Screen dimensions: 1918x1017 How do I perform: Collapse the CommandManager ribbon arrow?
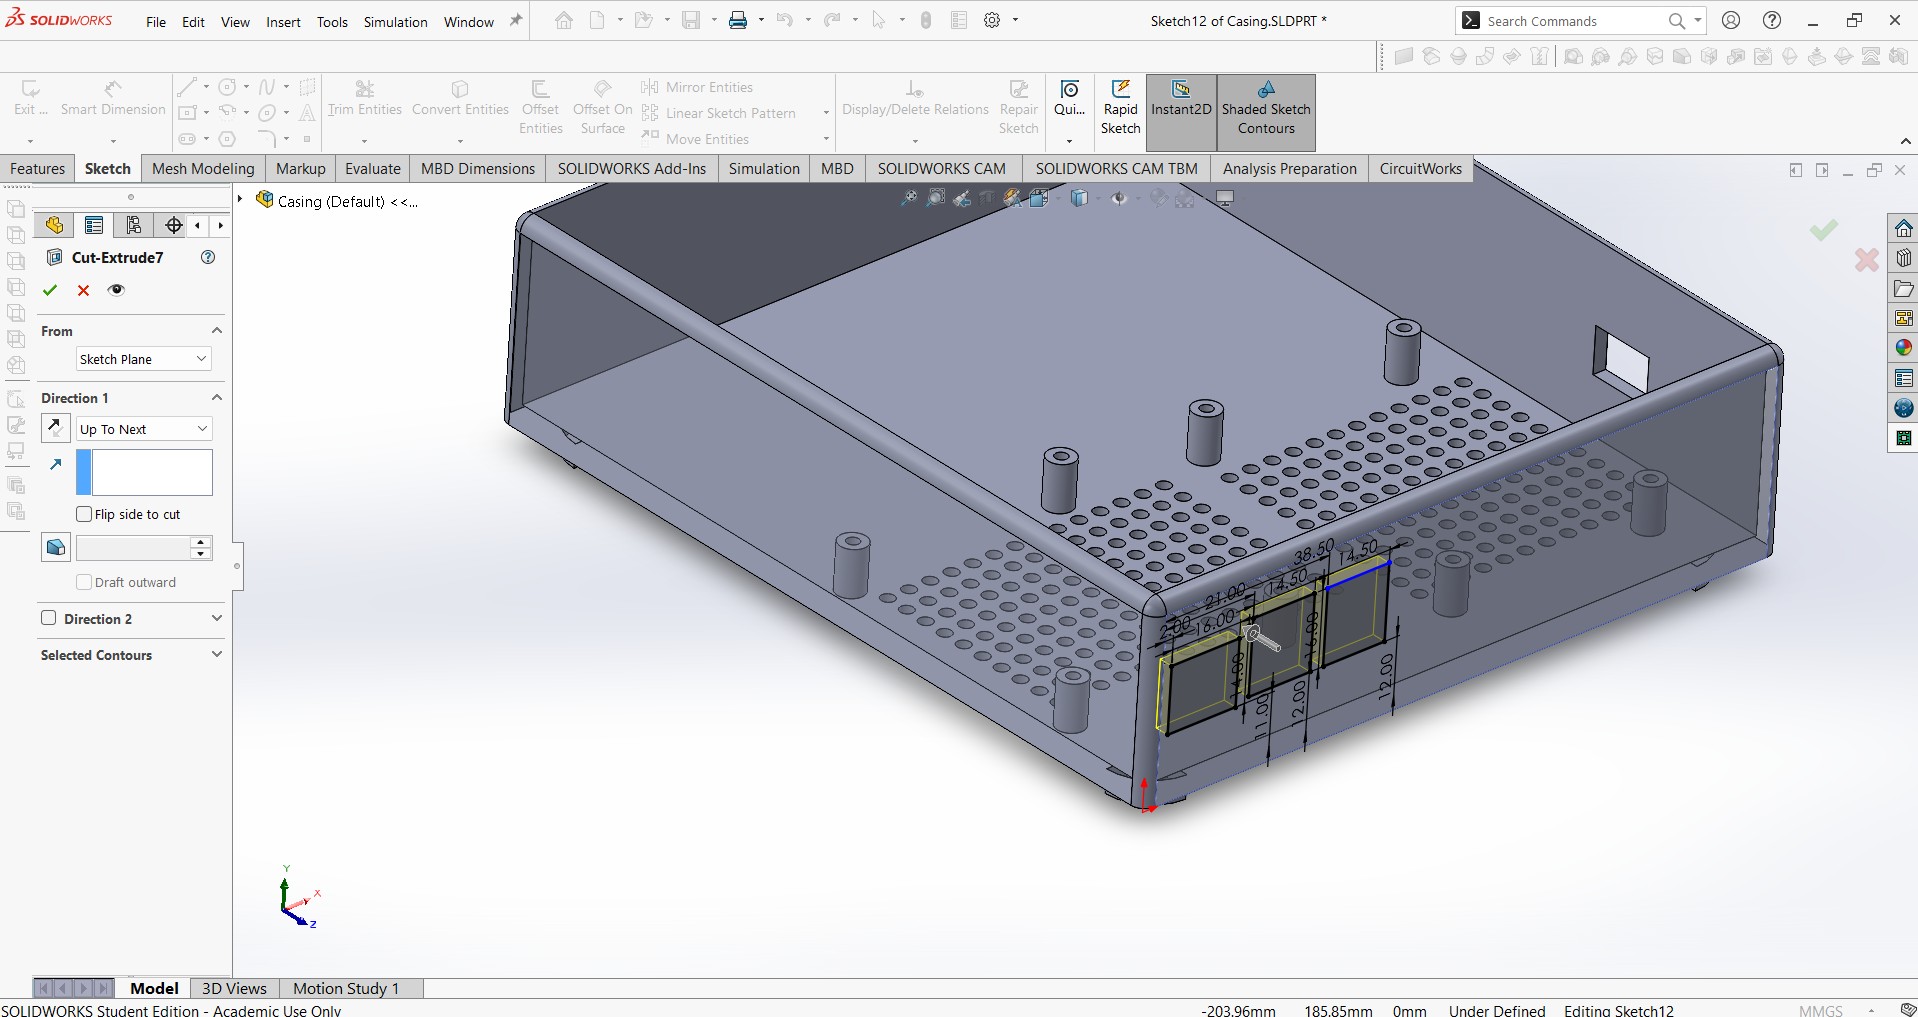(x=1906, y=141)
